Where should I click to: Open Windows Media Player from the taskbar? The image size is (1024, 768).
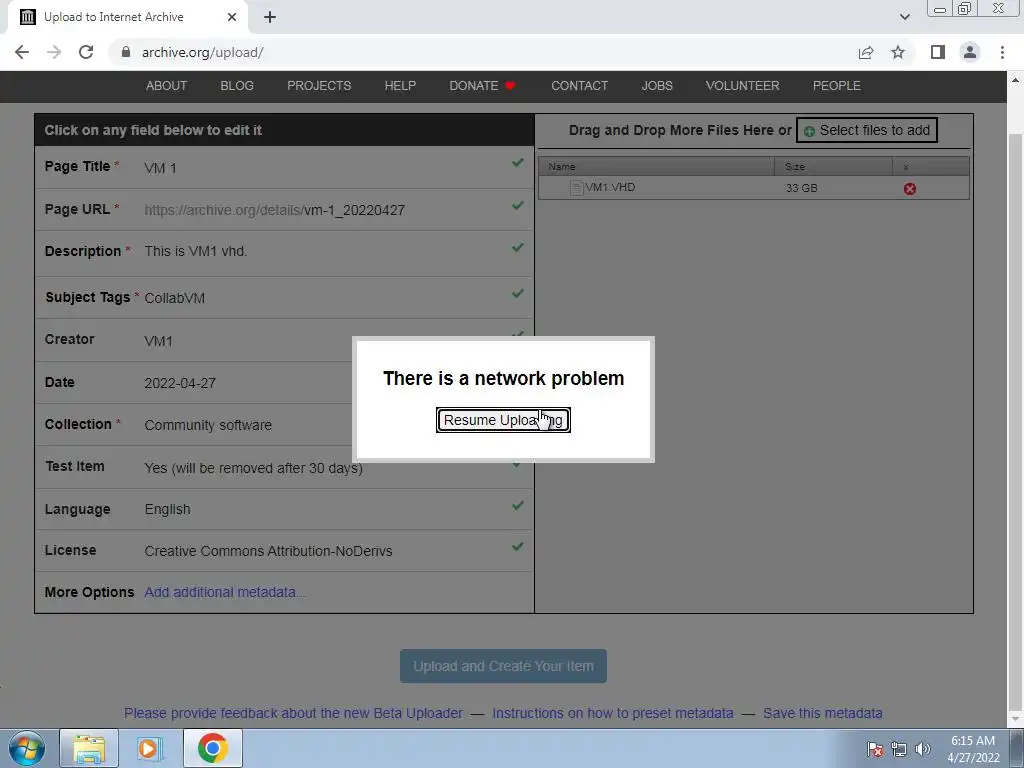[x=150, y=748]
